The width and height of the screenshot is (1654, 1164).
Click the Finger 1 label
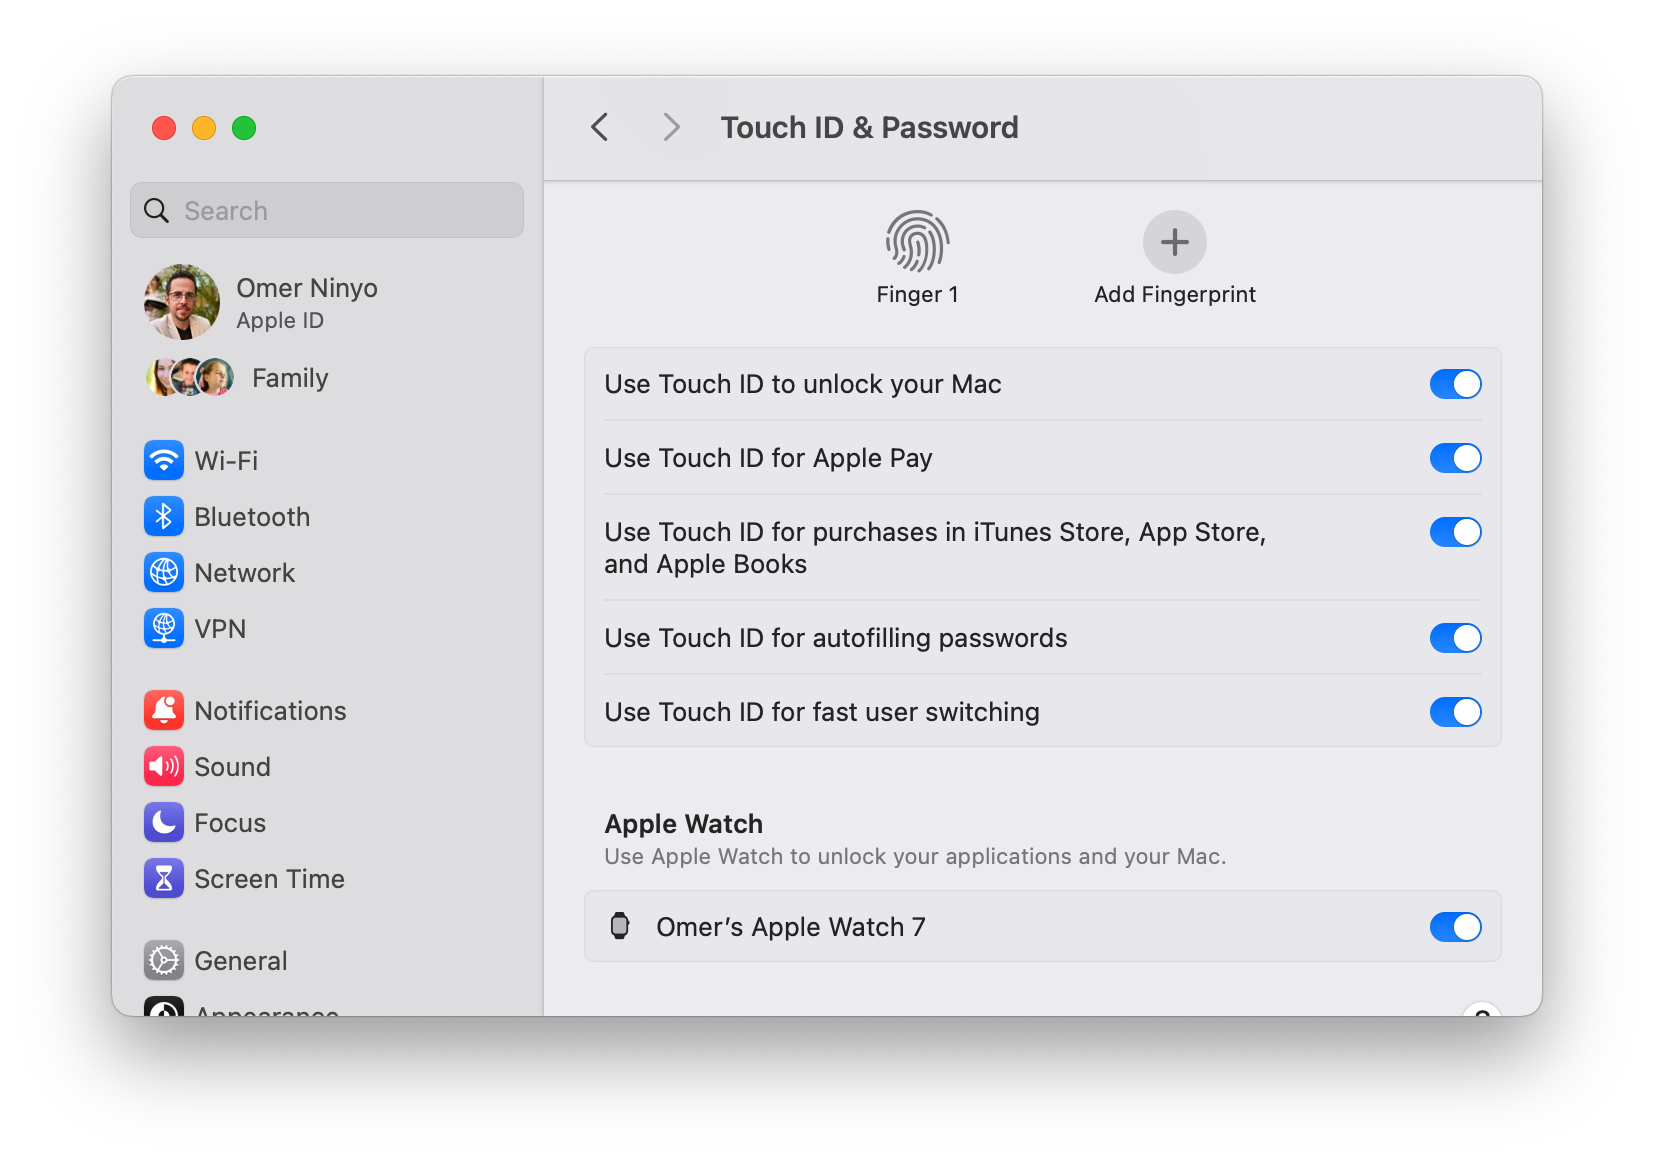(x=917, y=294)
